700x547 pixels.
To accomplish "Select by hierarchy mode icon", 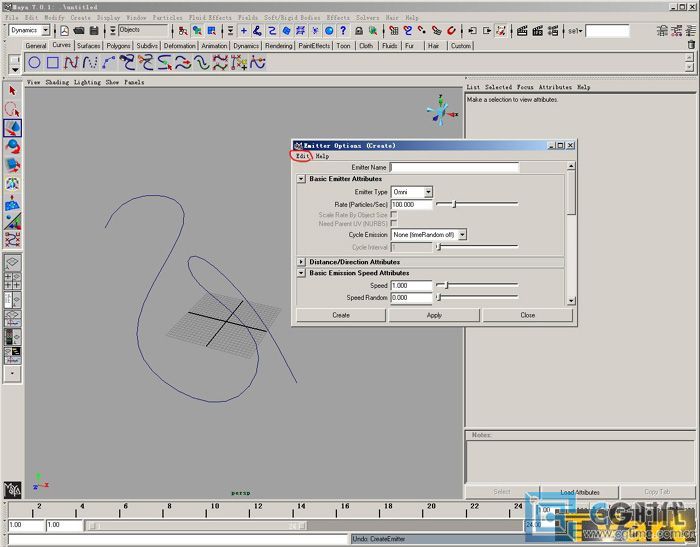I will pos(183,30).
